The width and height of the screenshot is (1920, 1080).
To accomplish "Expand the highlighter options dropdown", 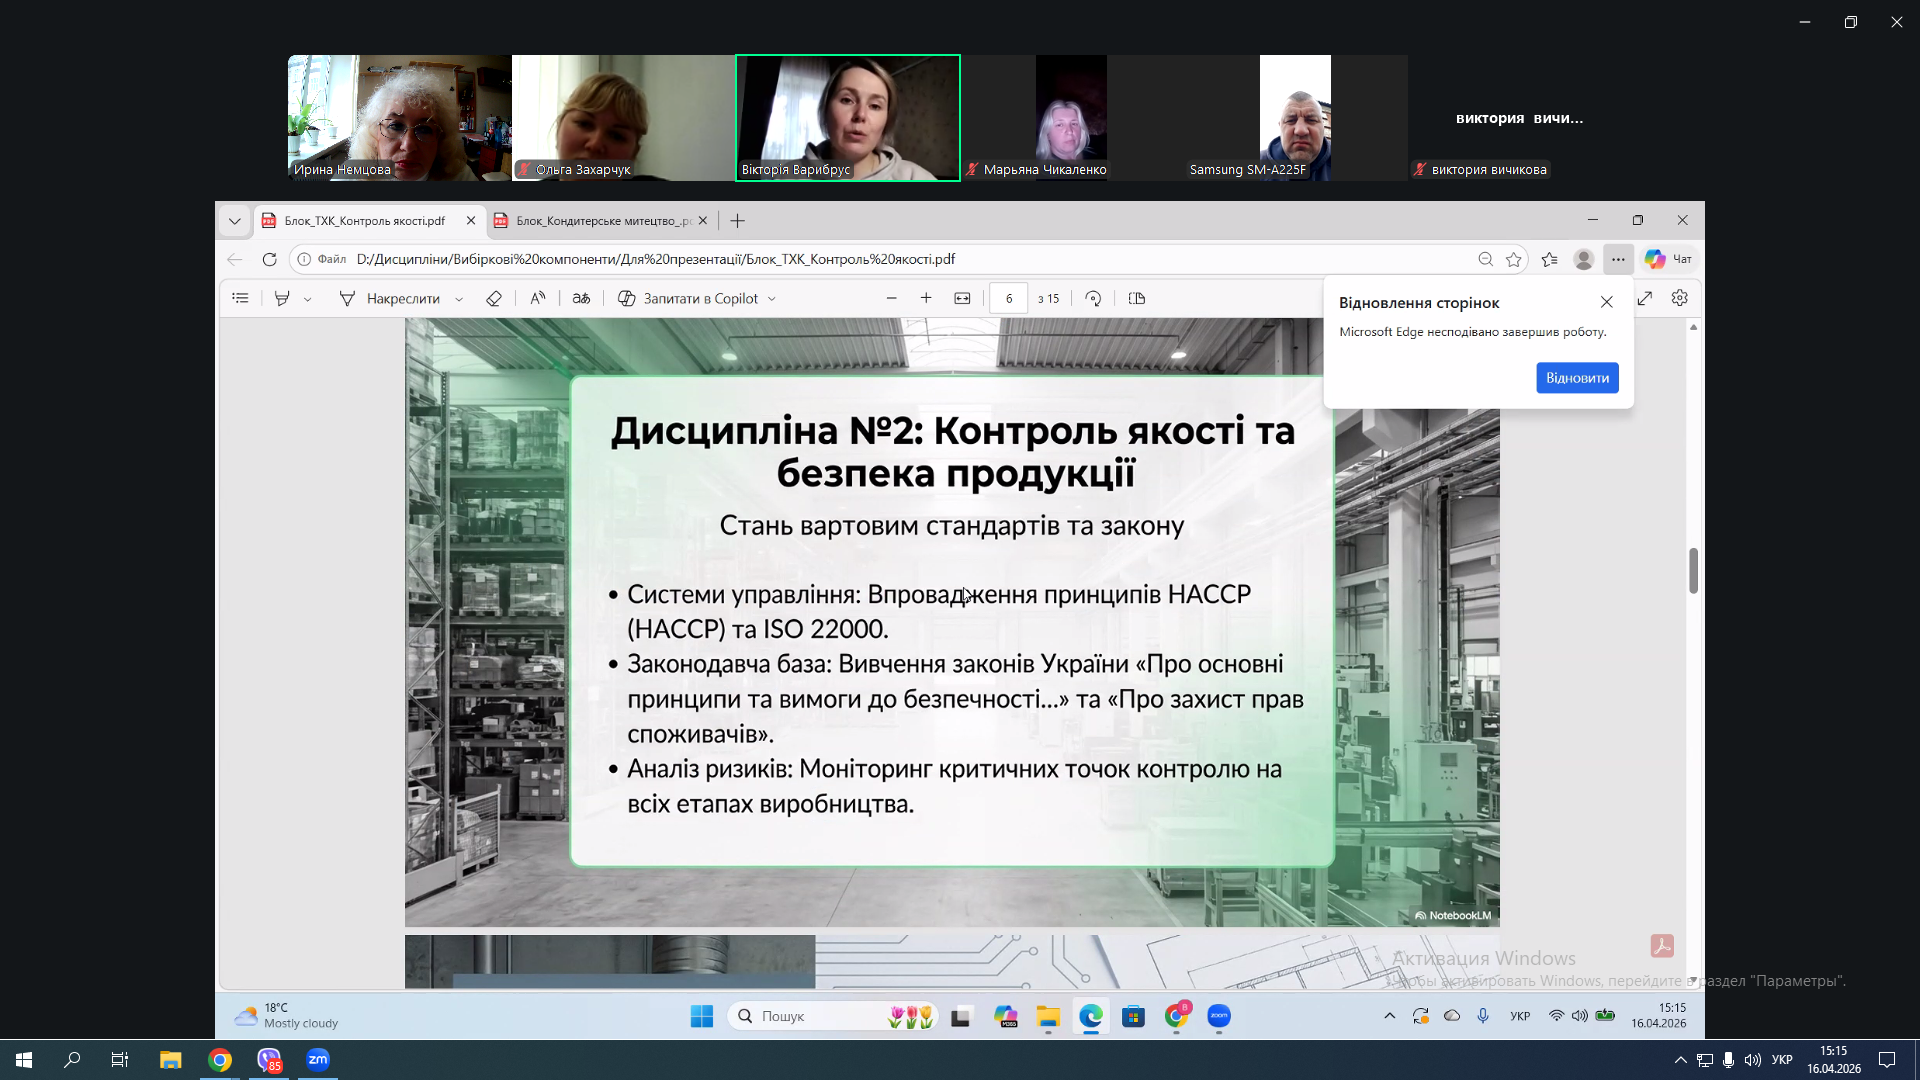I will [308, 299].
